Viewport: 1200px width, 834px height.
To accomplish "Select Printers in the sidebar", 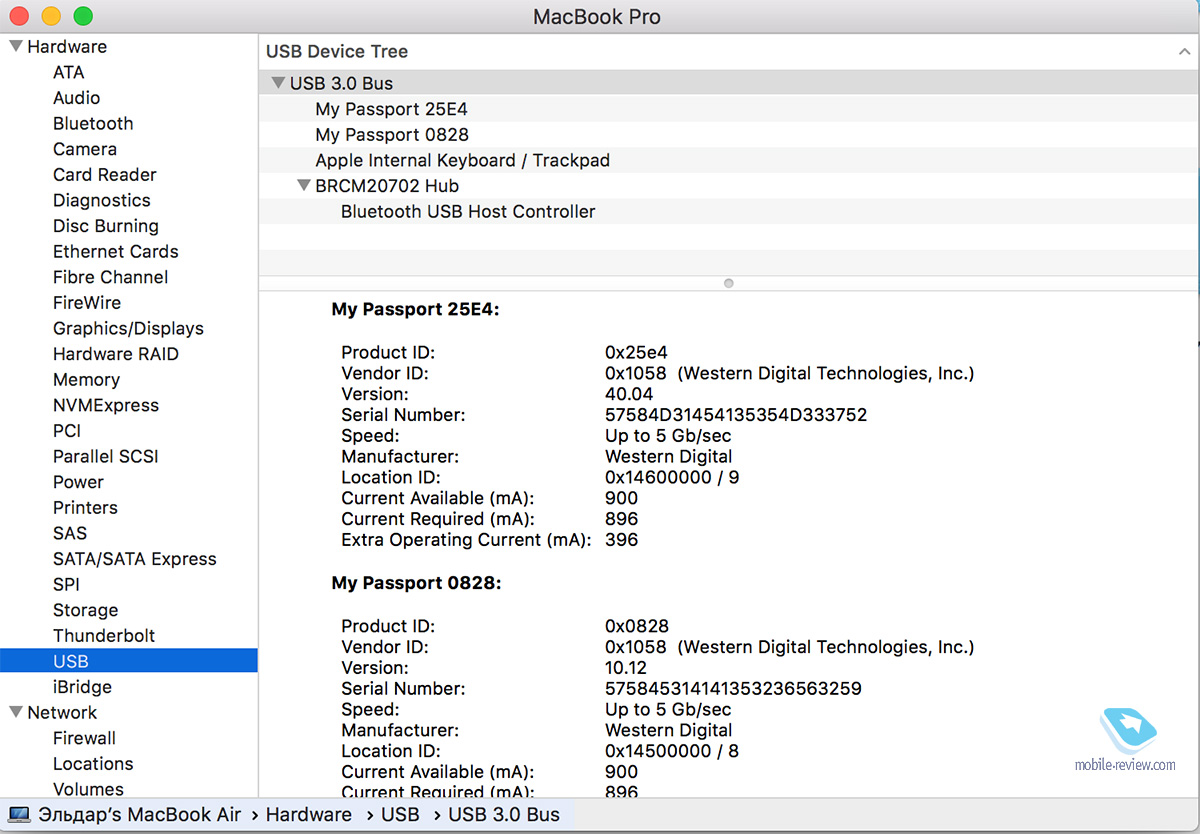I will [85, 508].
